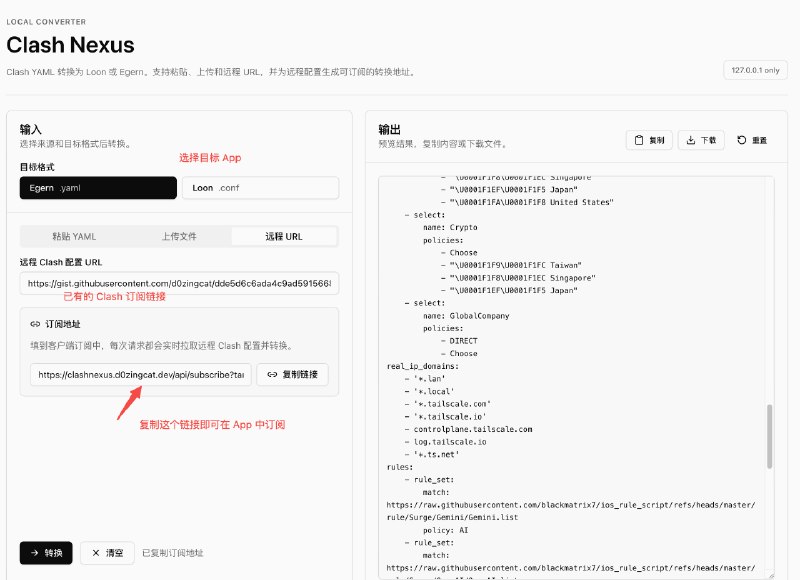The image size is (800, 580).
Task: Click the 'real_ip_domains:' line in output
Action: coord(422,366)
